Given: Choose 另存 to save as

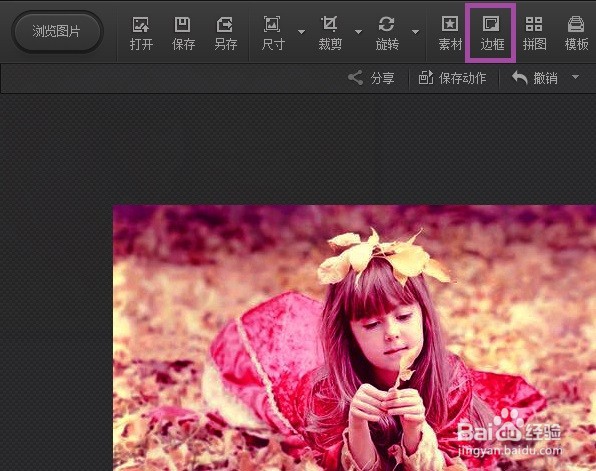Looking at the screenshot, I should coord(225,33).
